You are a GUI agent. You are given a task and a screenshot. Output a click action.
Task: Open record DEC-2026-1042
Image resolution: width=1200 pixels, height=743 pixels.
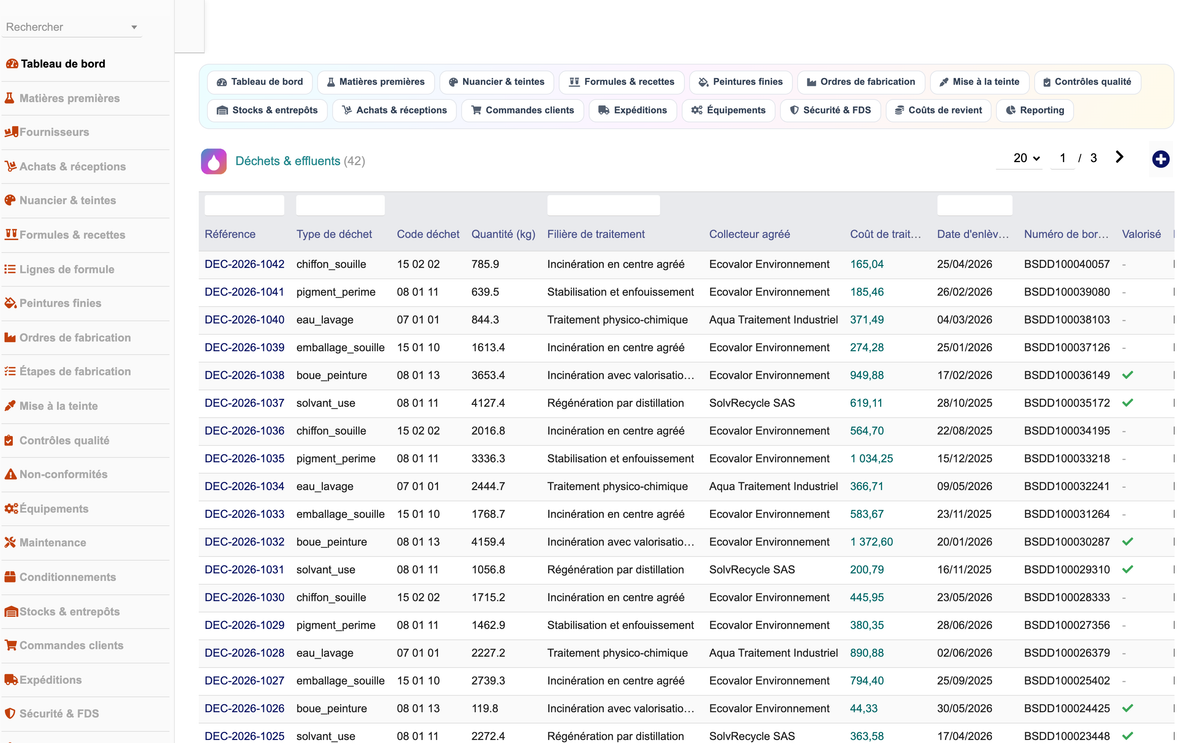tap(244, 265)
